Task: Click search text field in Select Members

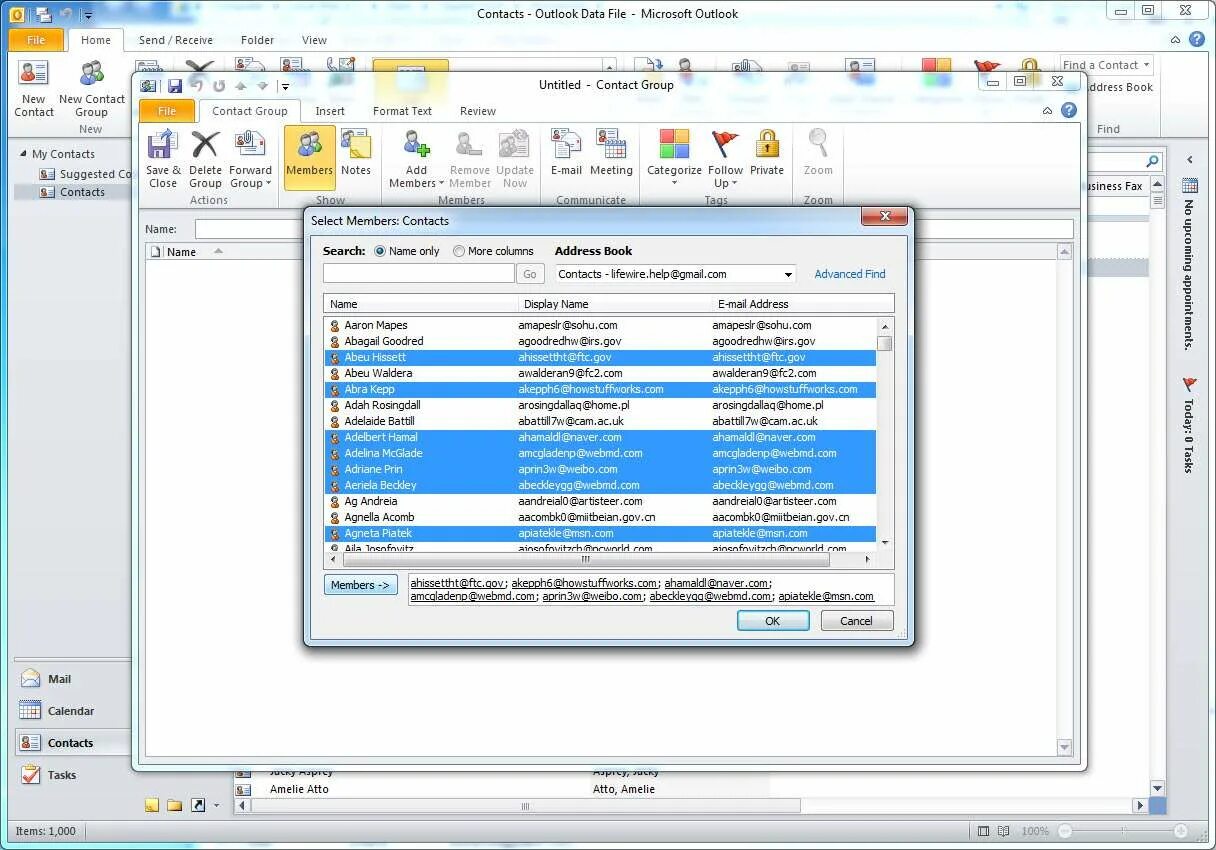Action: click(x=419, y=274)
